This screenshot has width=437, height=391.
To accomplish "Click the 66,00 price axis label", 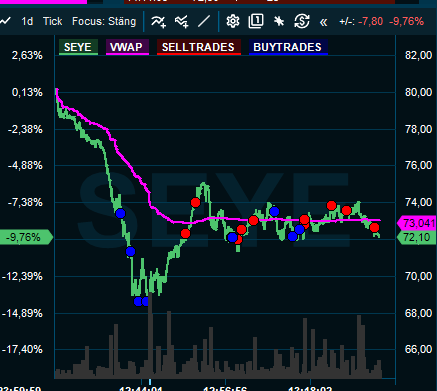I will click(x=418, y=349).
